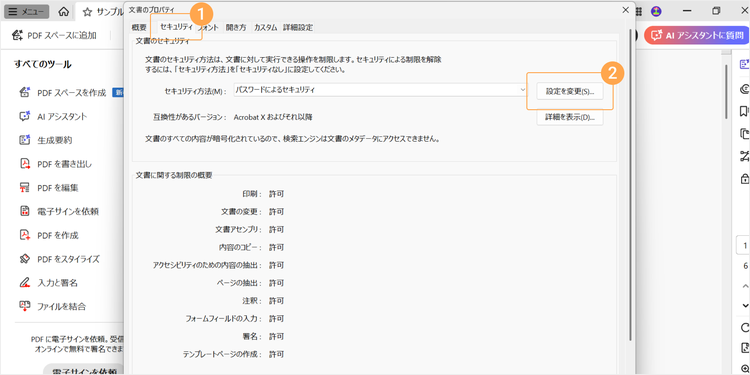Click the document compress icon in right rail
The width and height of the screenshot is (750, 375).
click(745, 347)
